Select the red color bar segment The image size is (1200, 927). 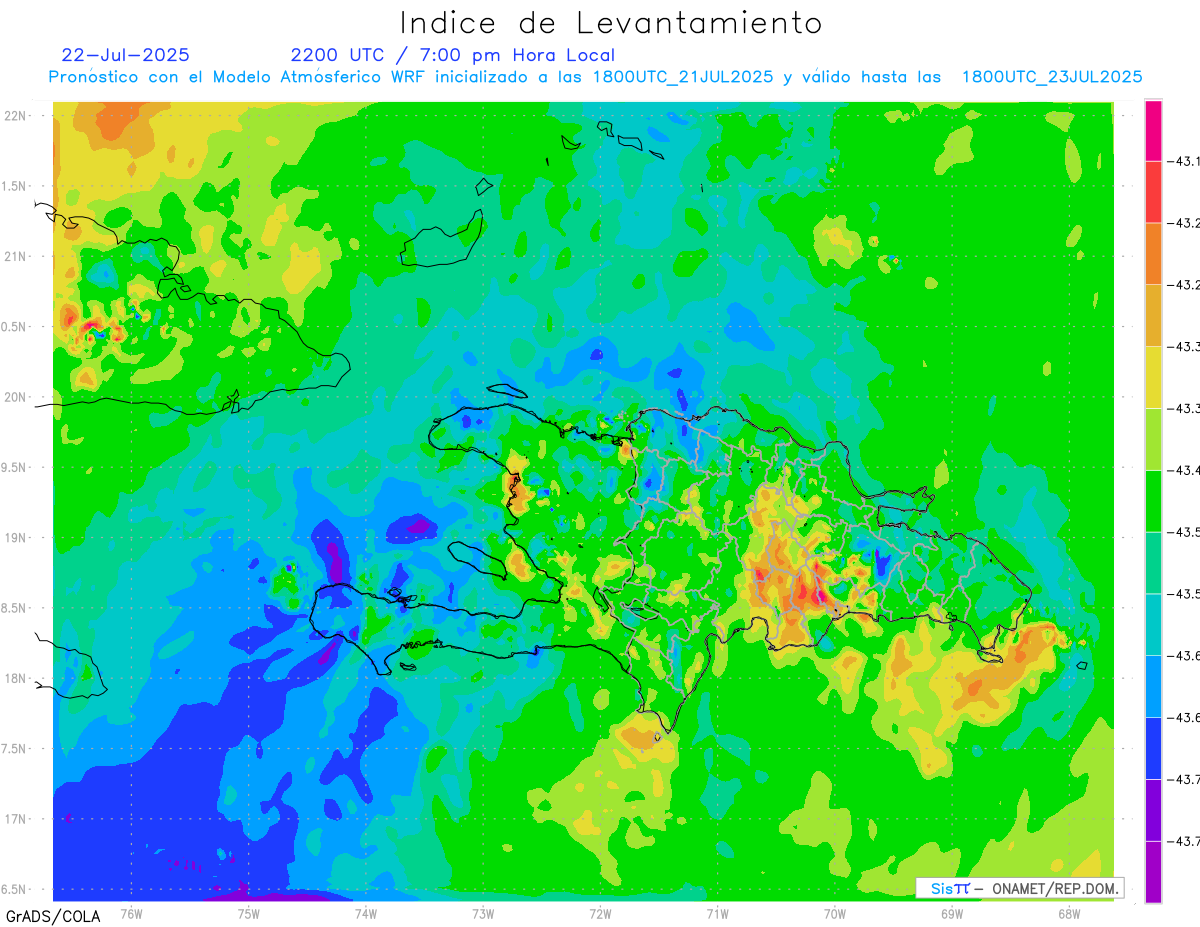(1153, 192)
